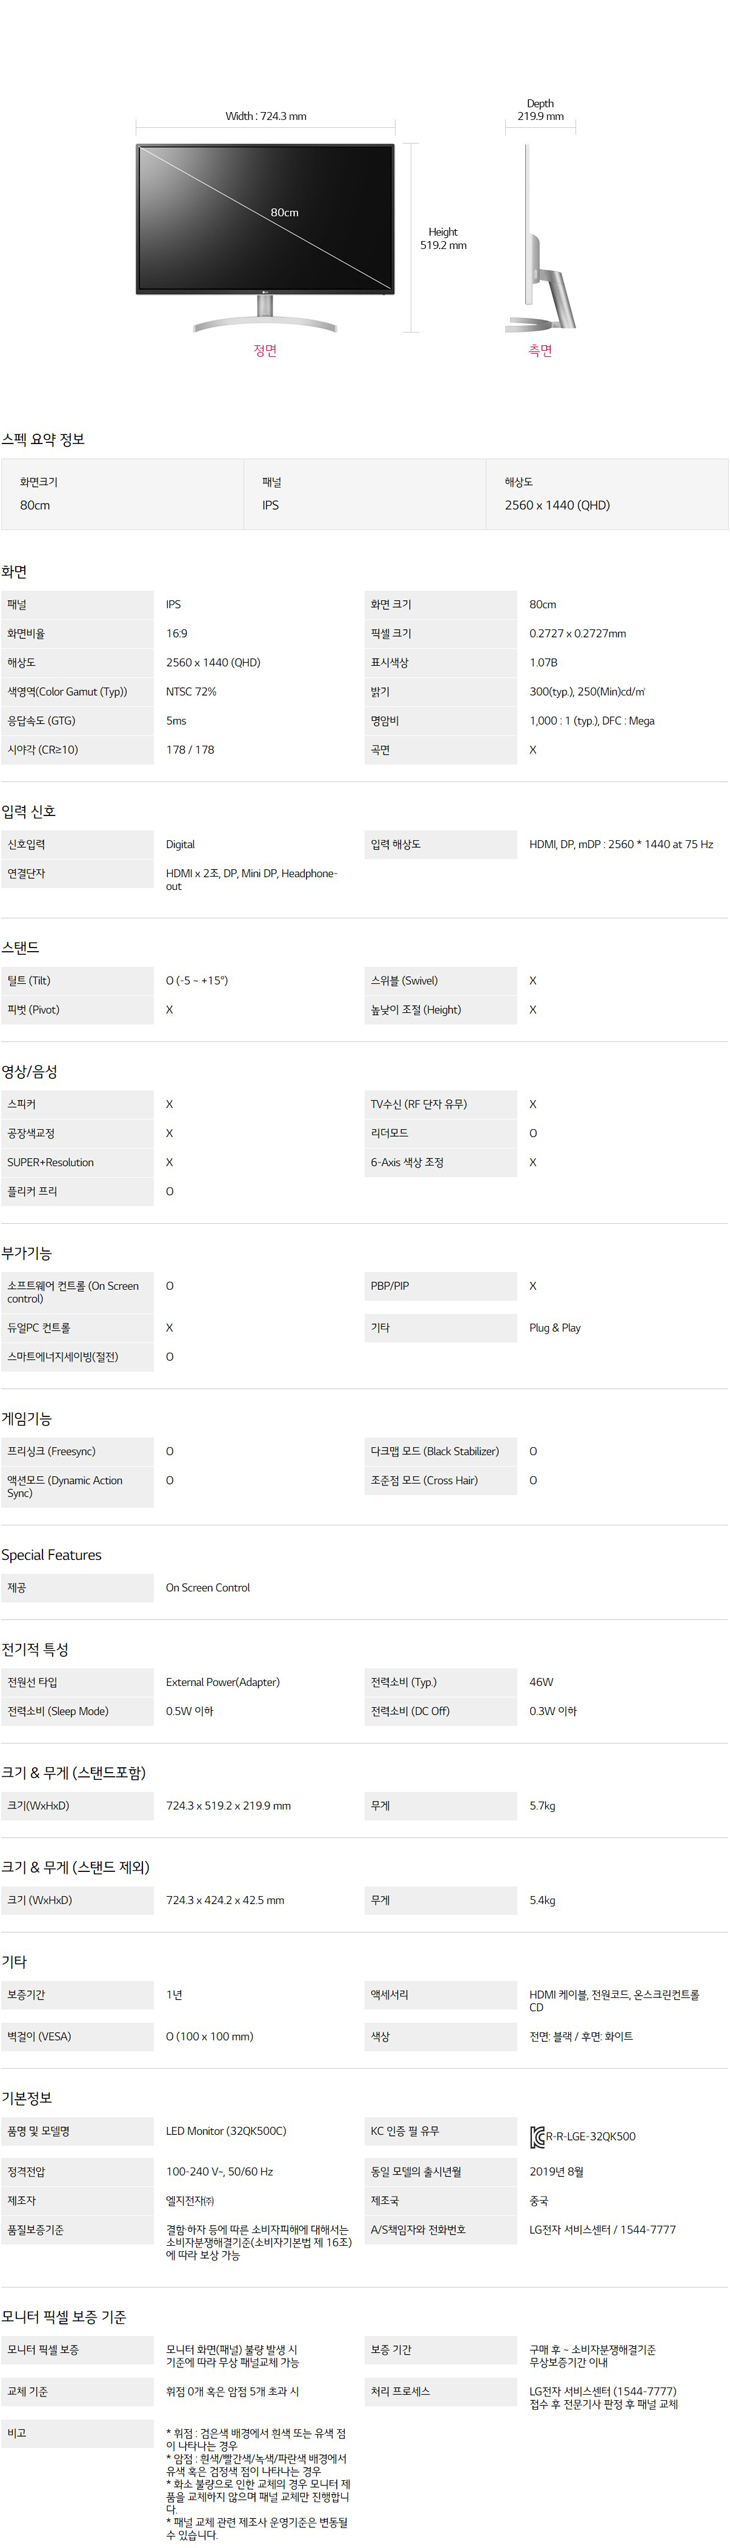Image resolution: width=730 pixels, height=2548 pixels.
Task: Click the R-R-LGE-32QK500 certification number
Action: [x=591, y=2136]
